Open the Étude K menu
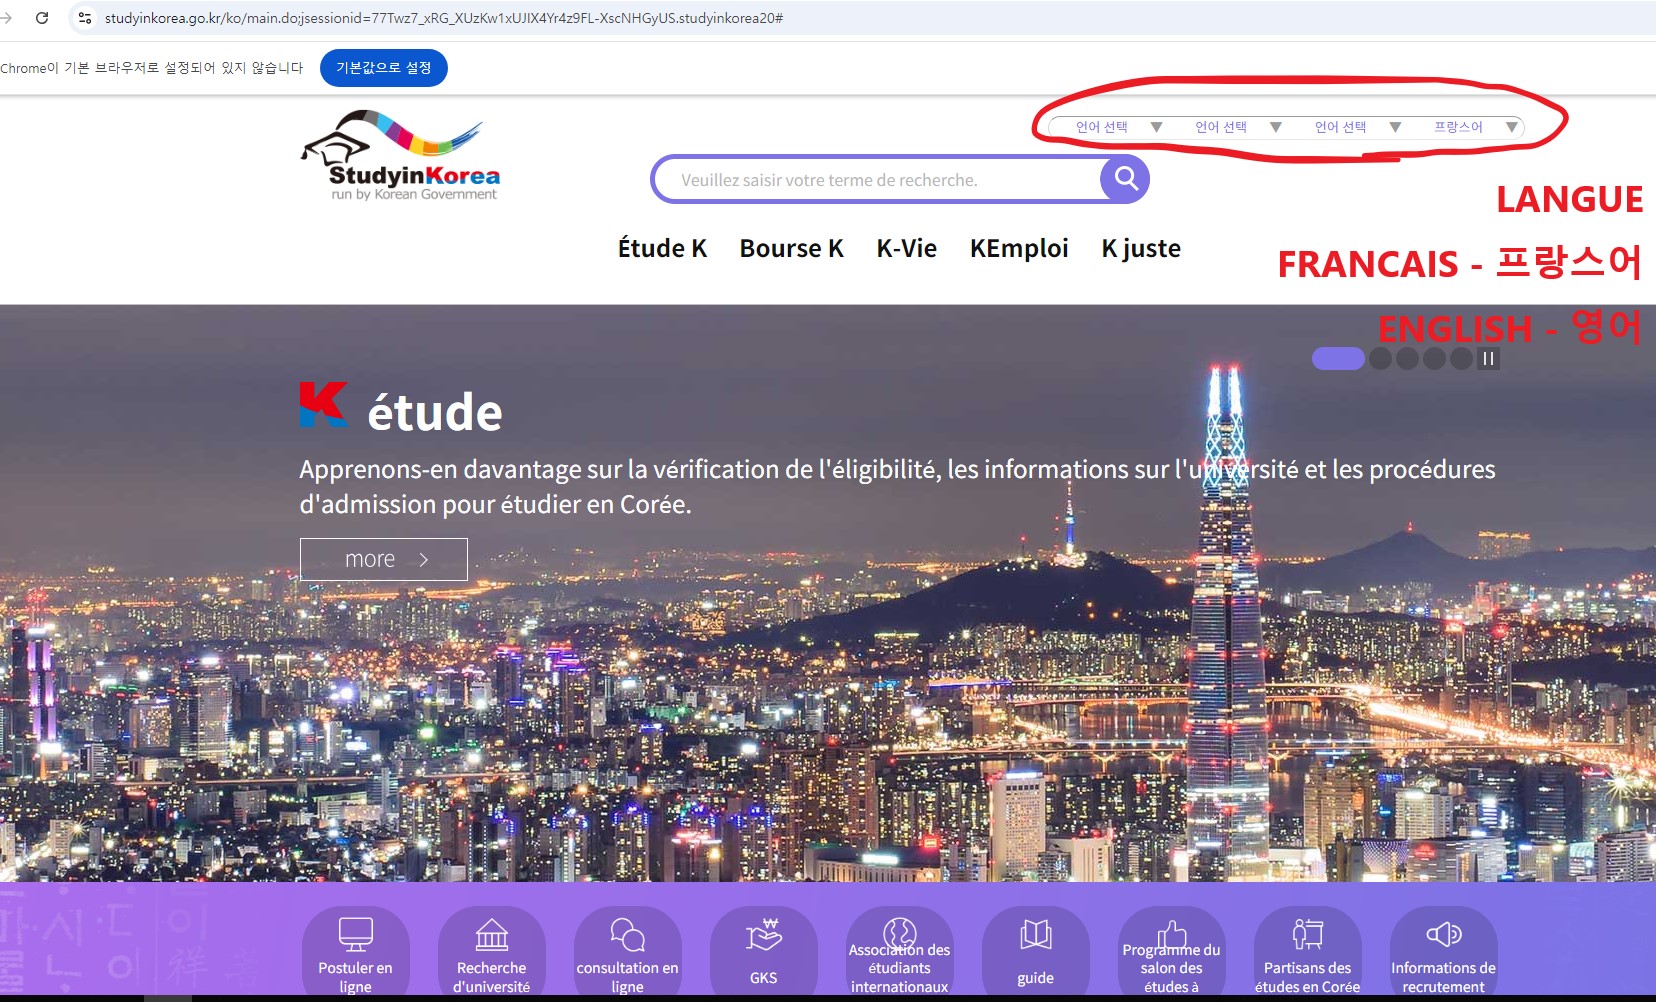The image size is (1656, 1002). [662, 248]
